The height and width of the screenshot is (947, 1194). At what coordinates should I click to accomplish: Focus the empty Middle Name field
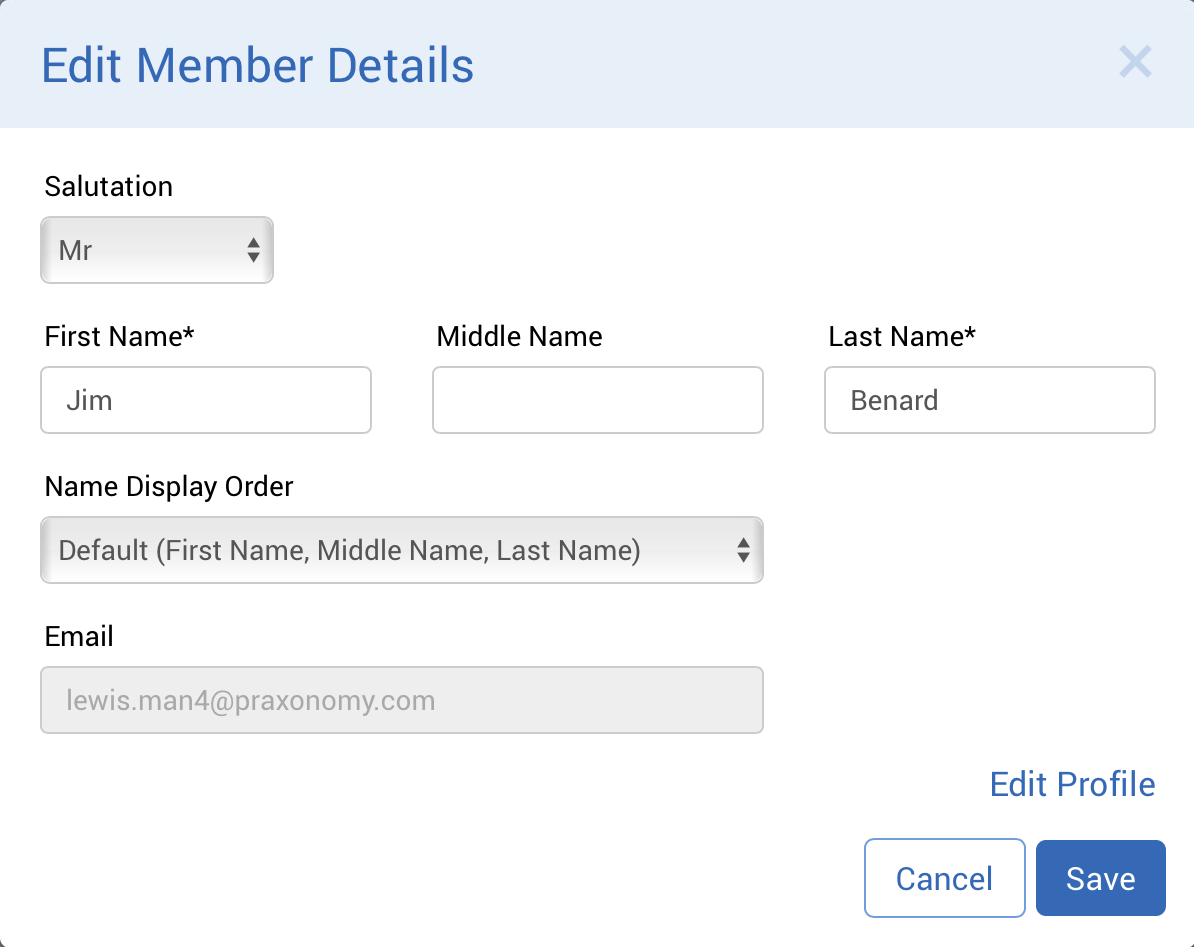[x=598, y=401]
